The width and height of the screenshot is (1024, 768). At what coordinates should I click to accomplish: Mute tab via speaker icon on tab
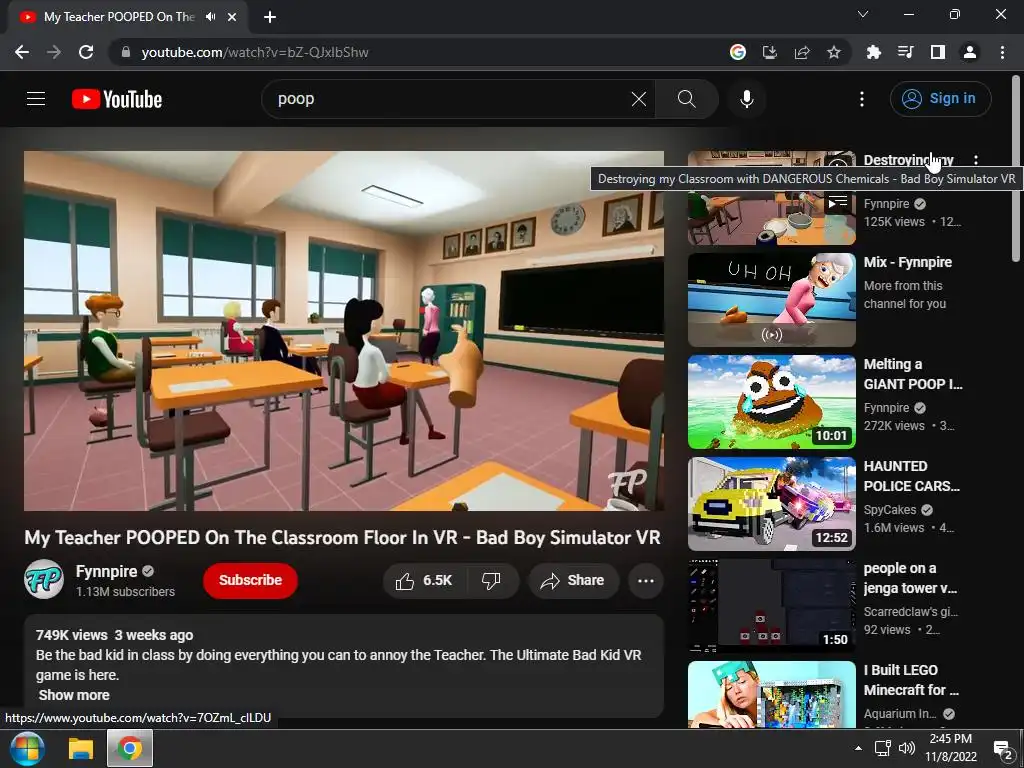click(x=210, y=17)
